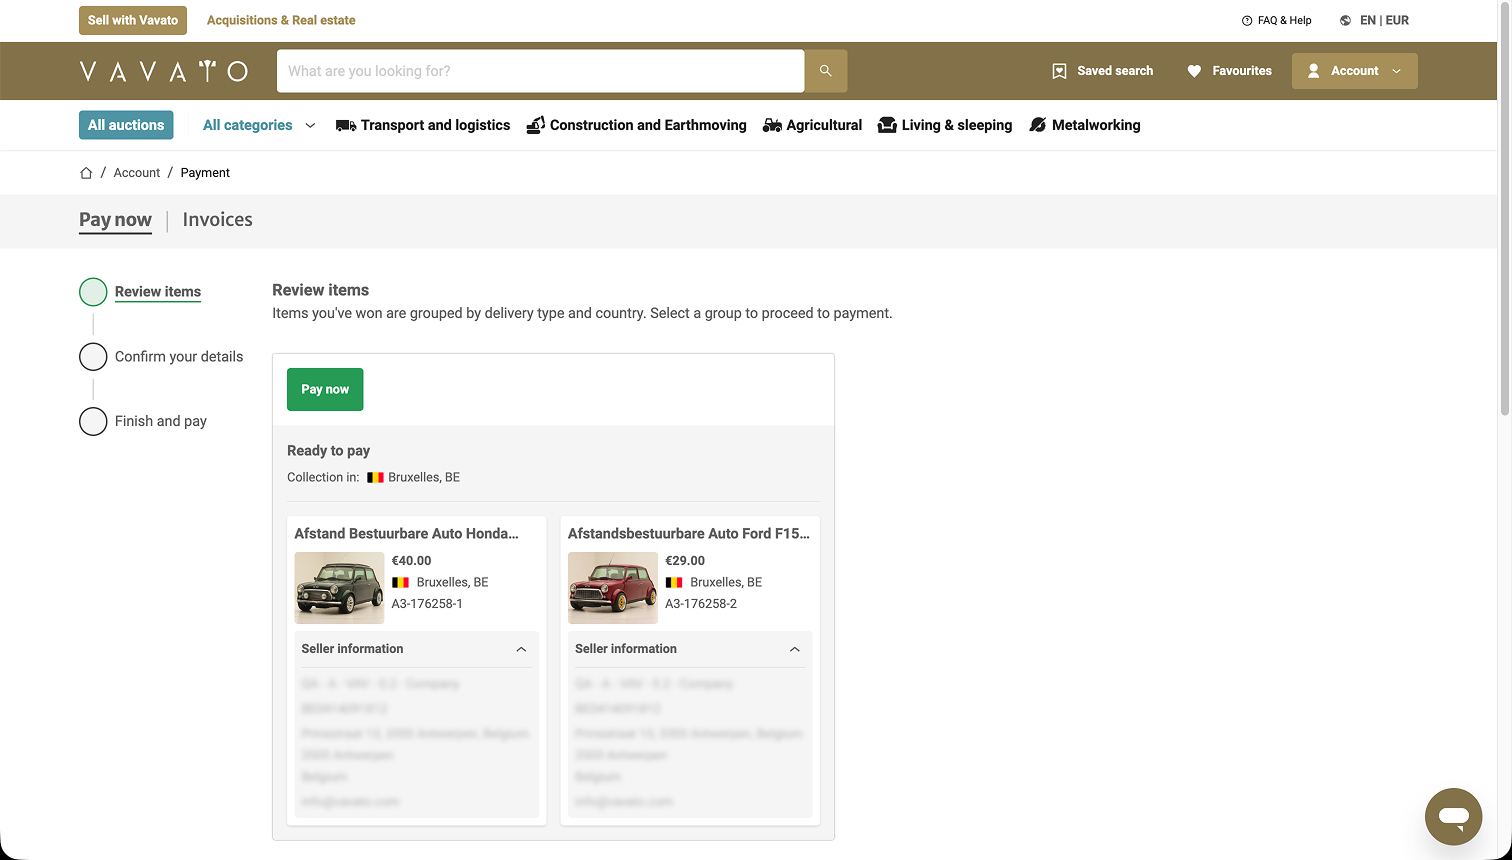
Task: Click the home breadcrumb icon
Action: tap(86, 173)
